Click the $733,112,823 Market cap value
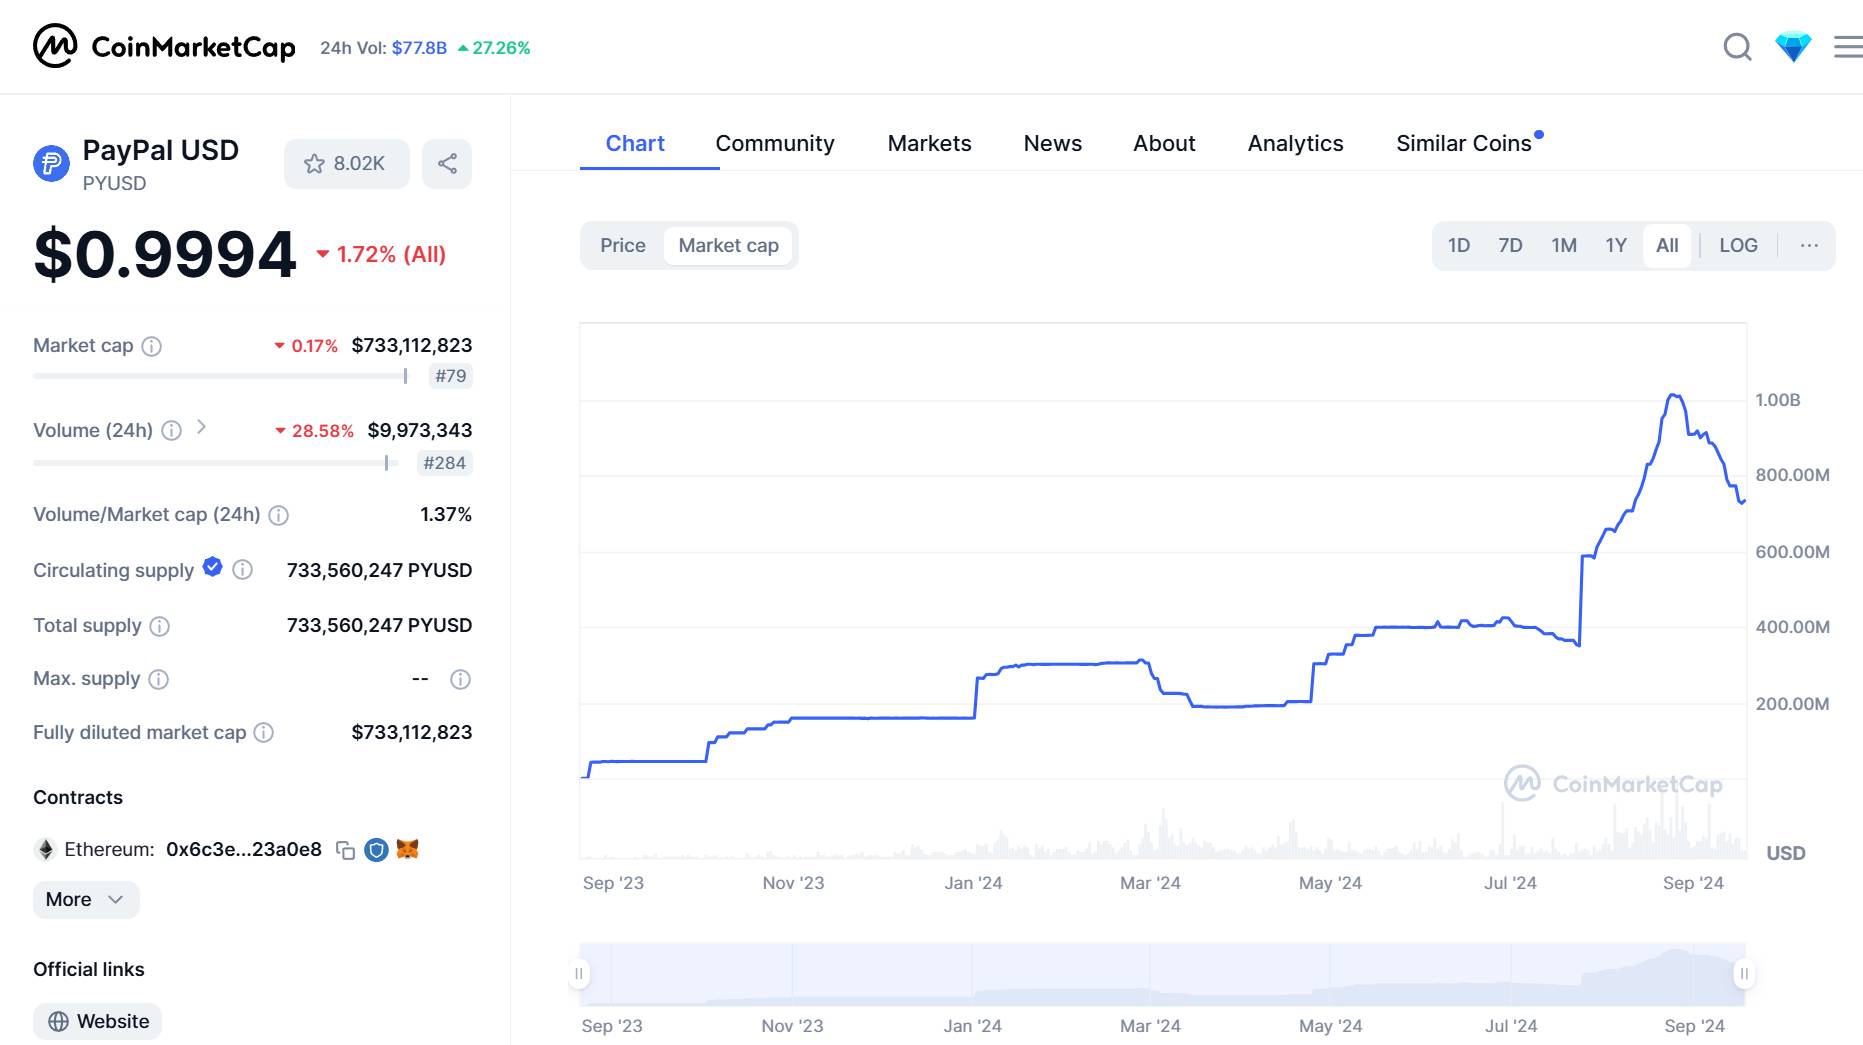 coord(412,345)
